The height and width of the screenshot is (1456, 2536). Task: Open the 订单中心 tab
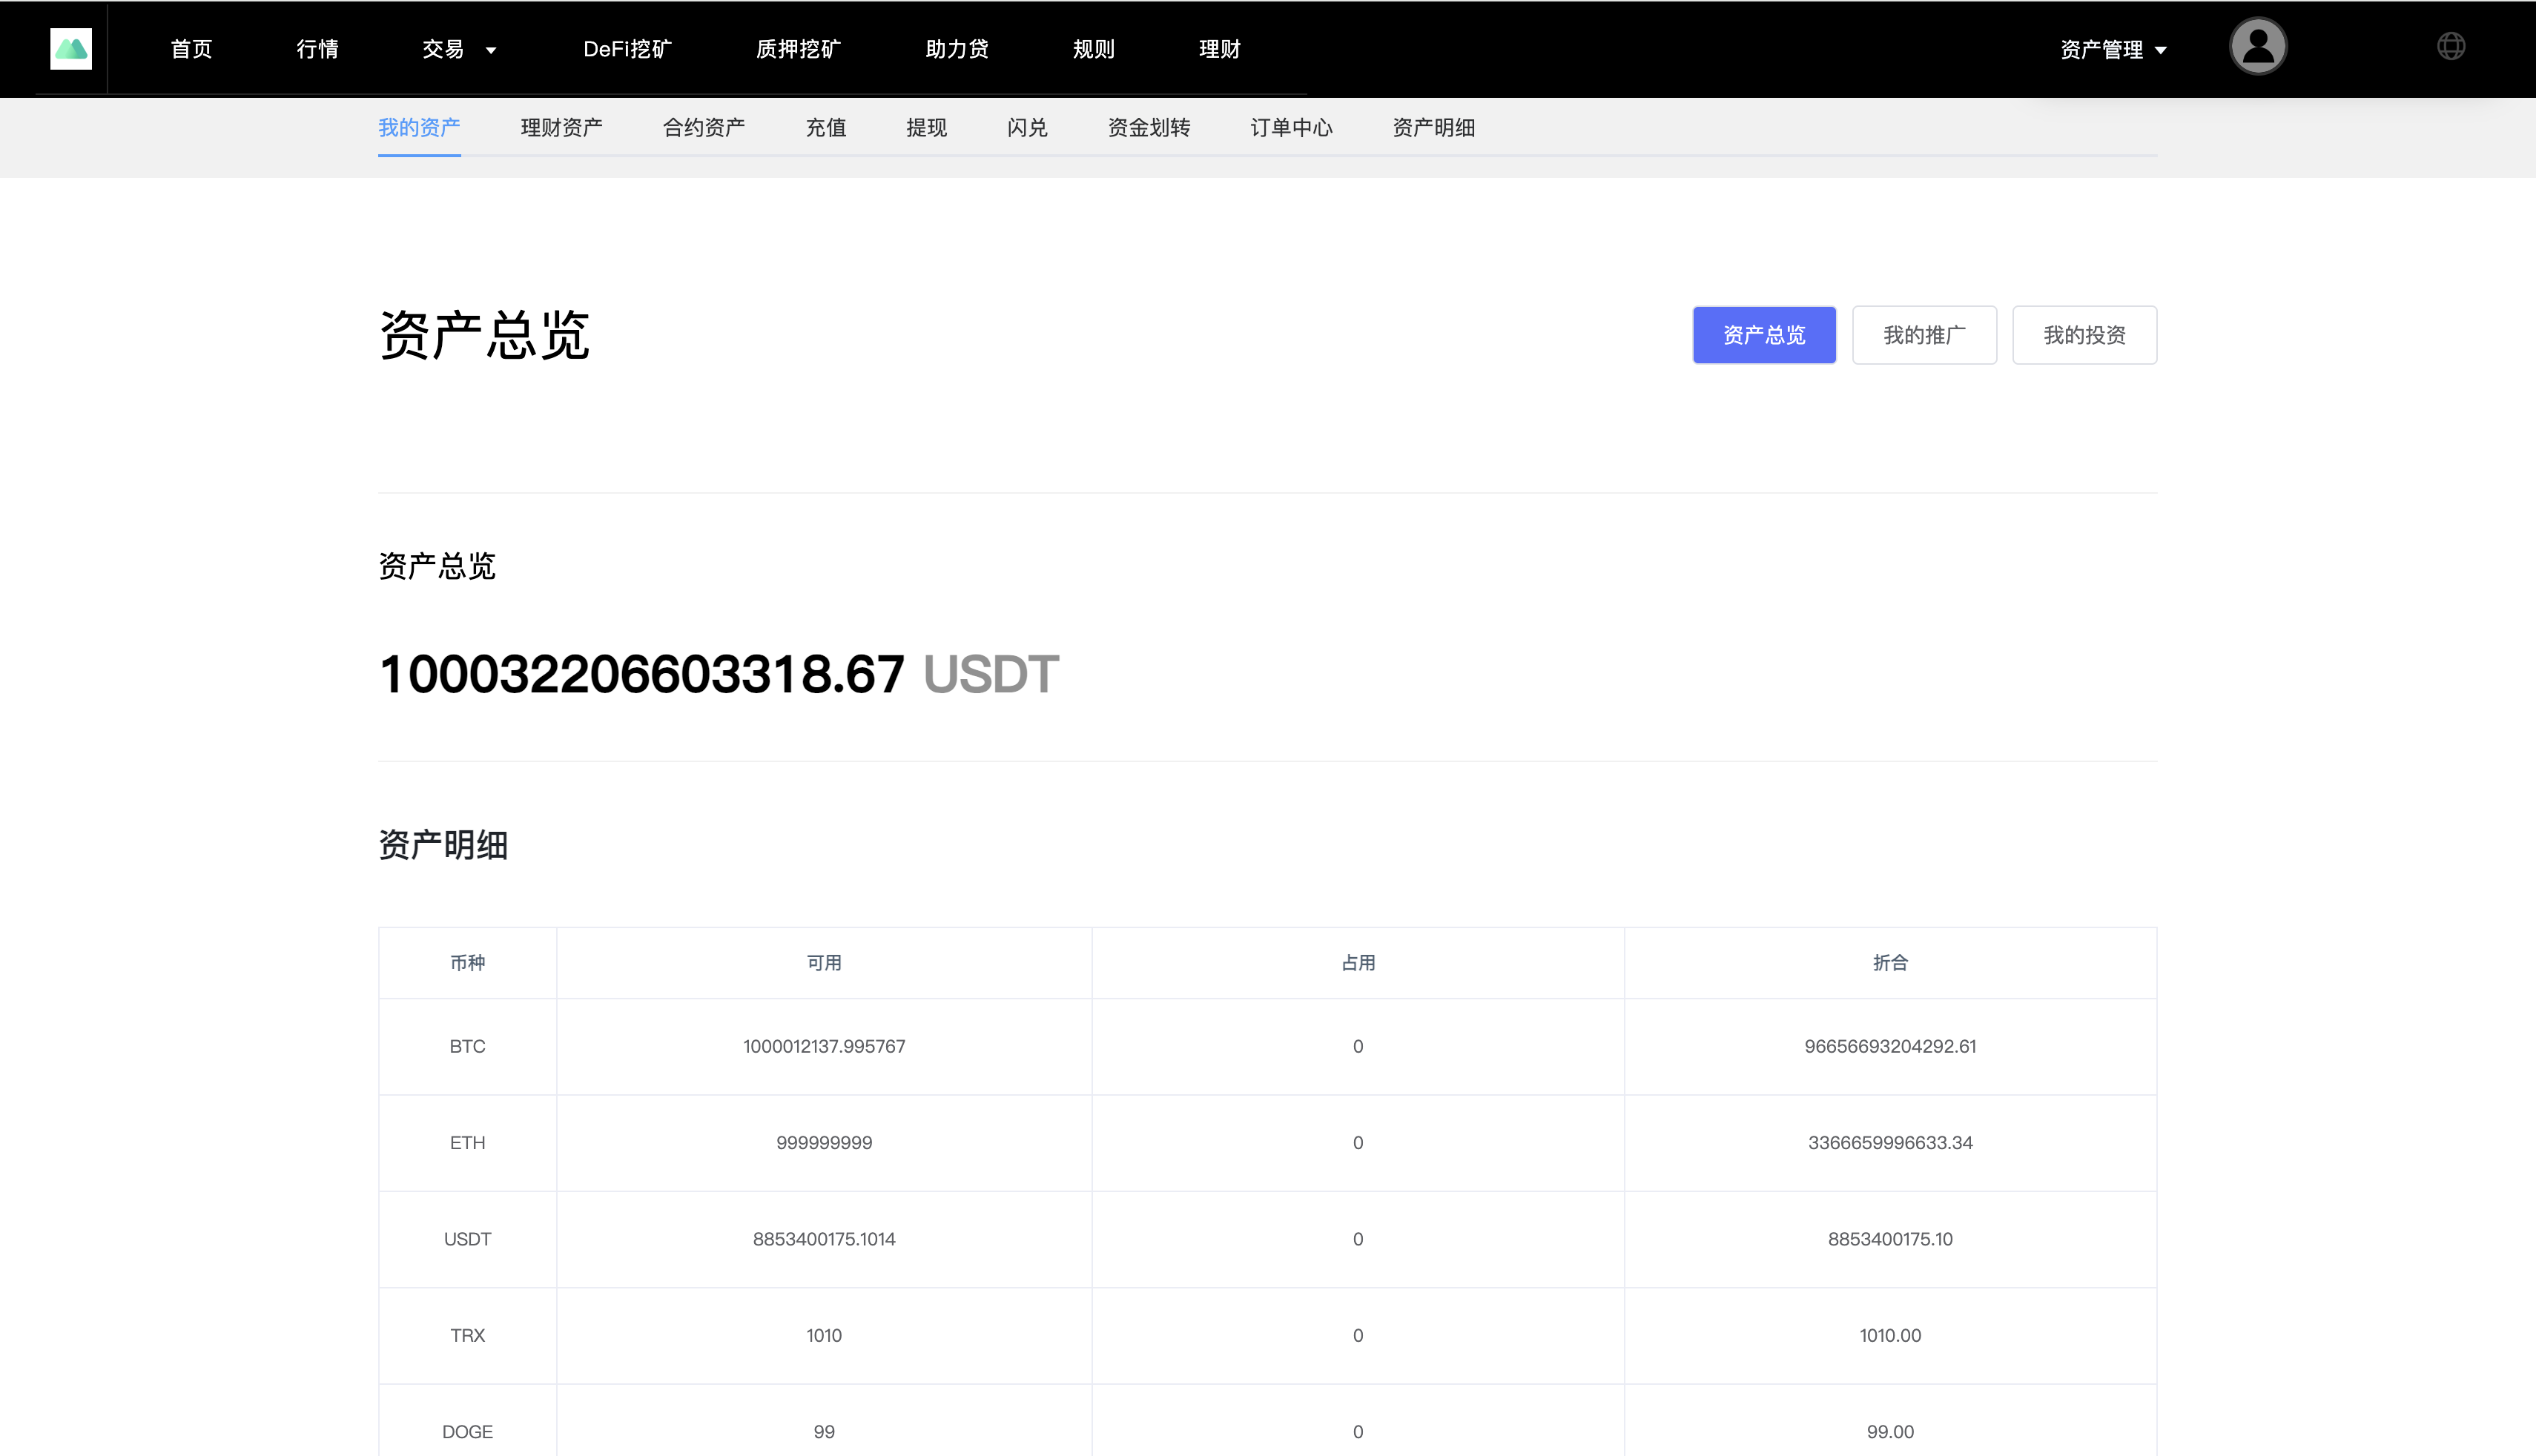[1293, 128]
